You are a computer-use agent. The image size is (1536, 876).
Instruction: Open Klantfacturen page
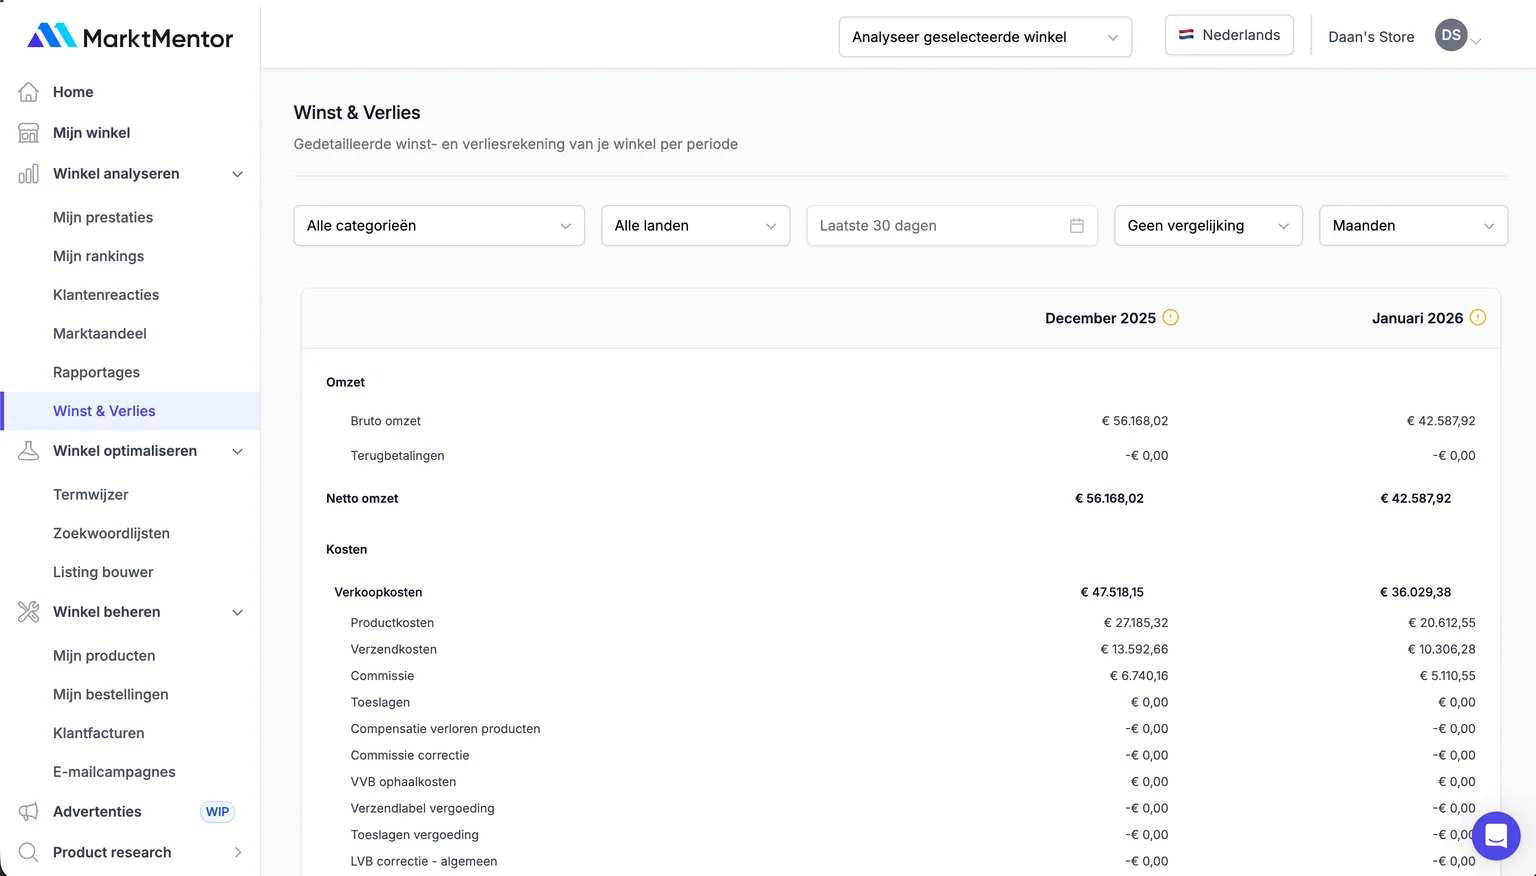[x=99, y=733]
